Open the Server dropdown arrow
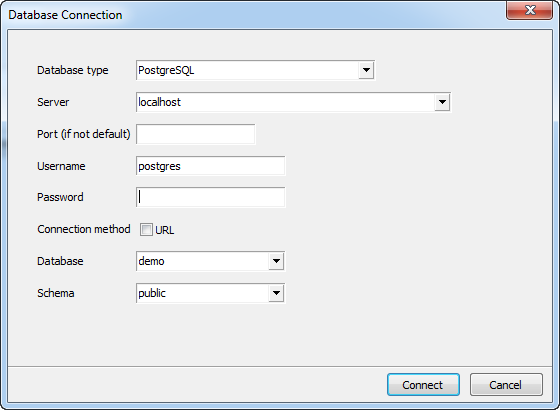The width and height of the screenshot is (560, 410). (442, 102)
